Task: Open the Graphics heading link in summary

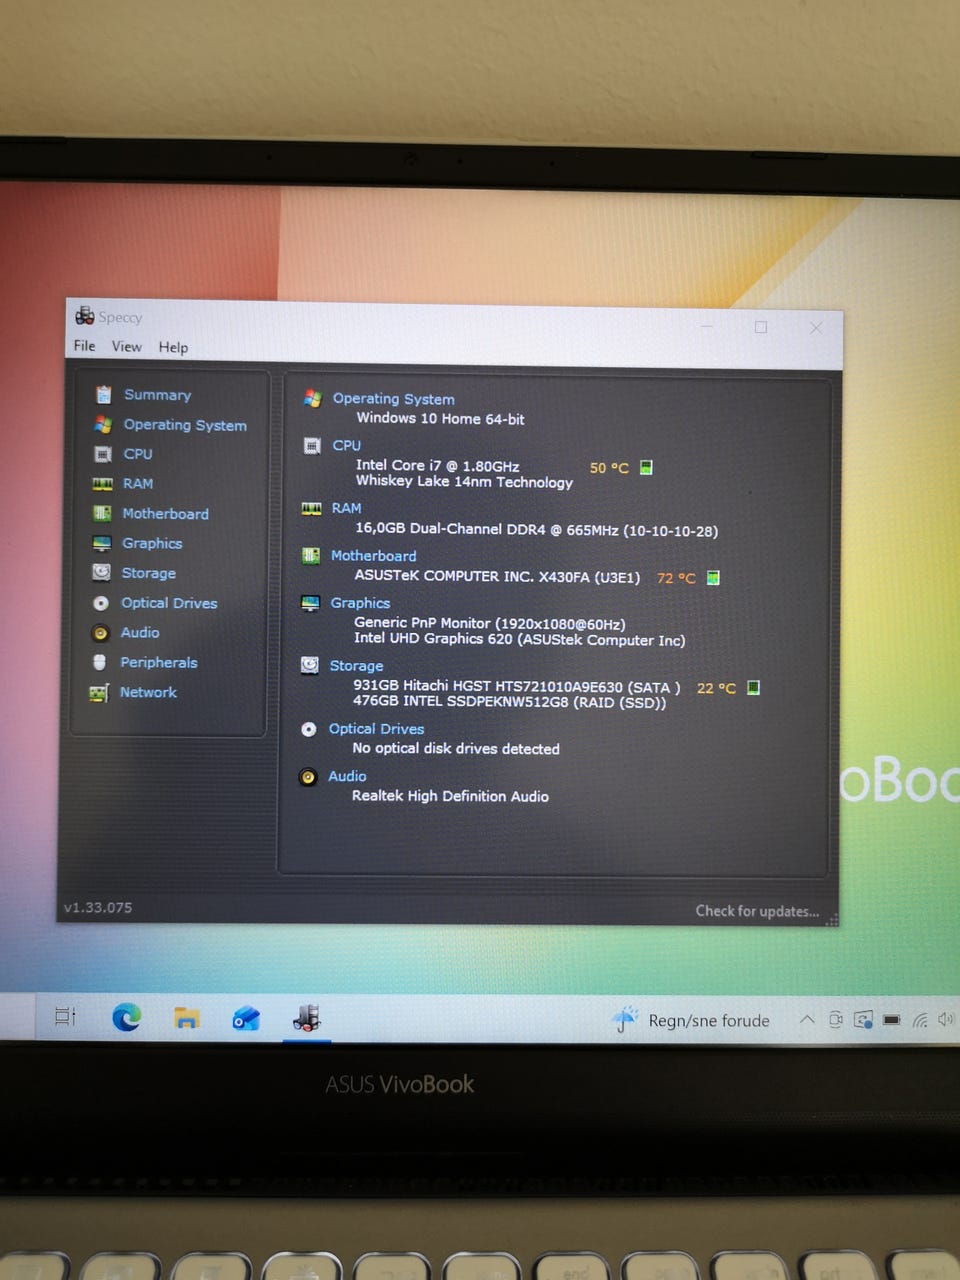Action: pyautogui.click(x=360, y=603)
